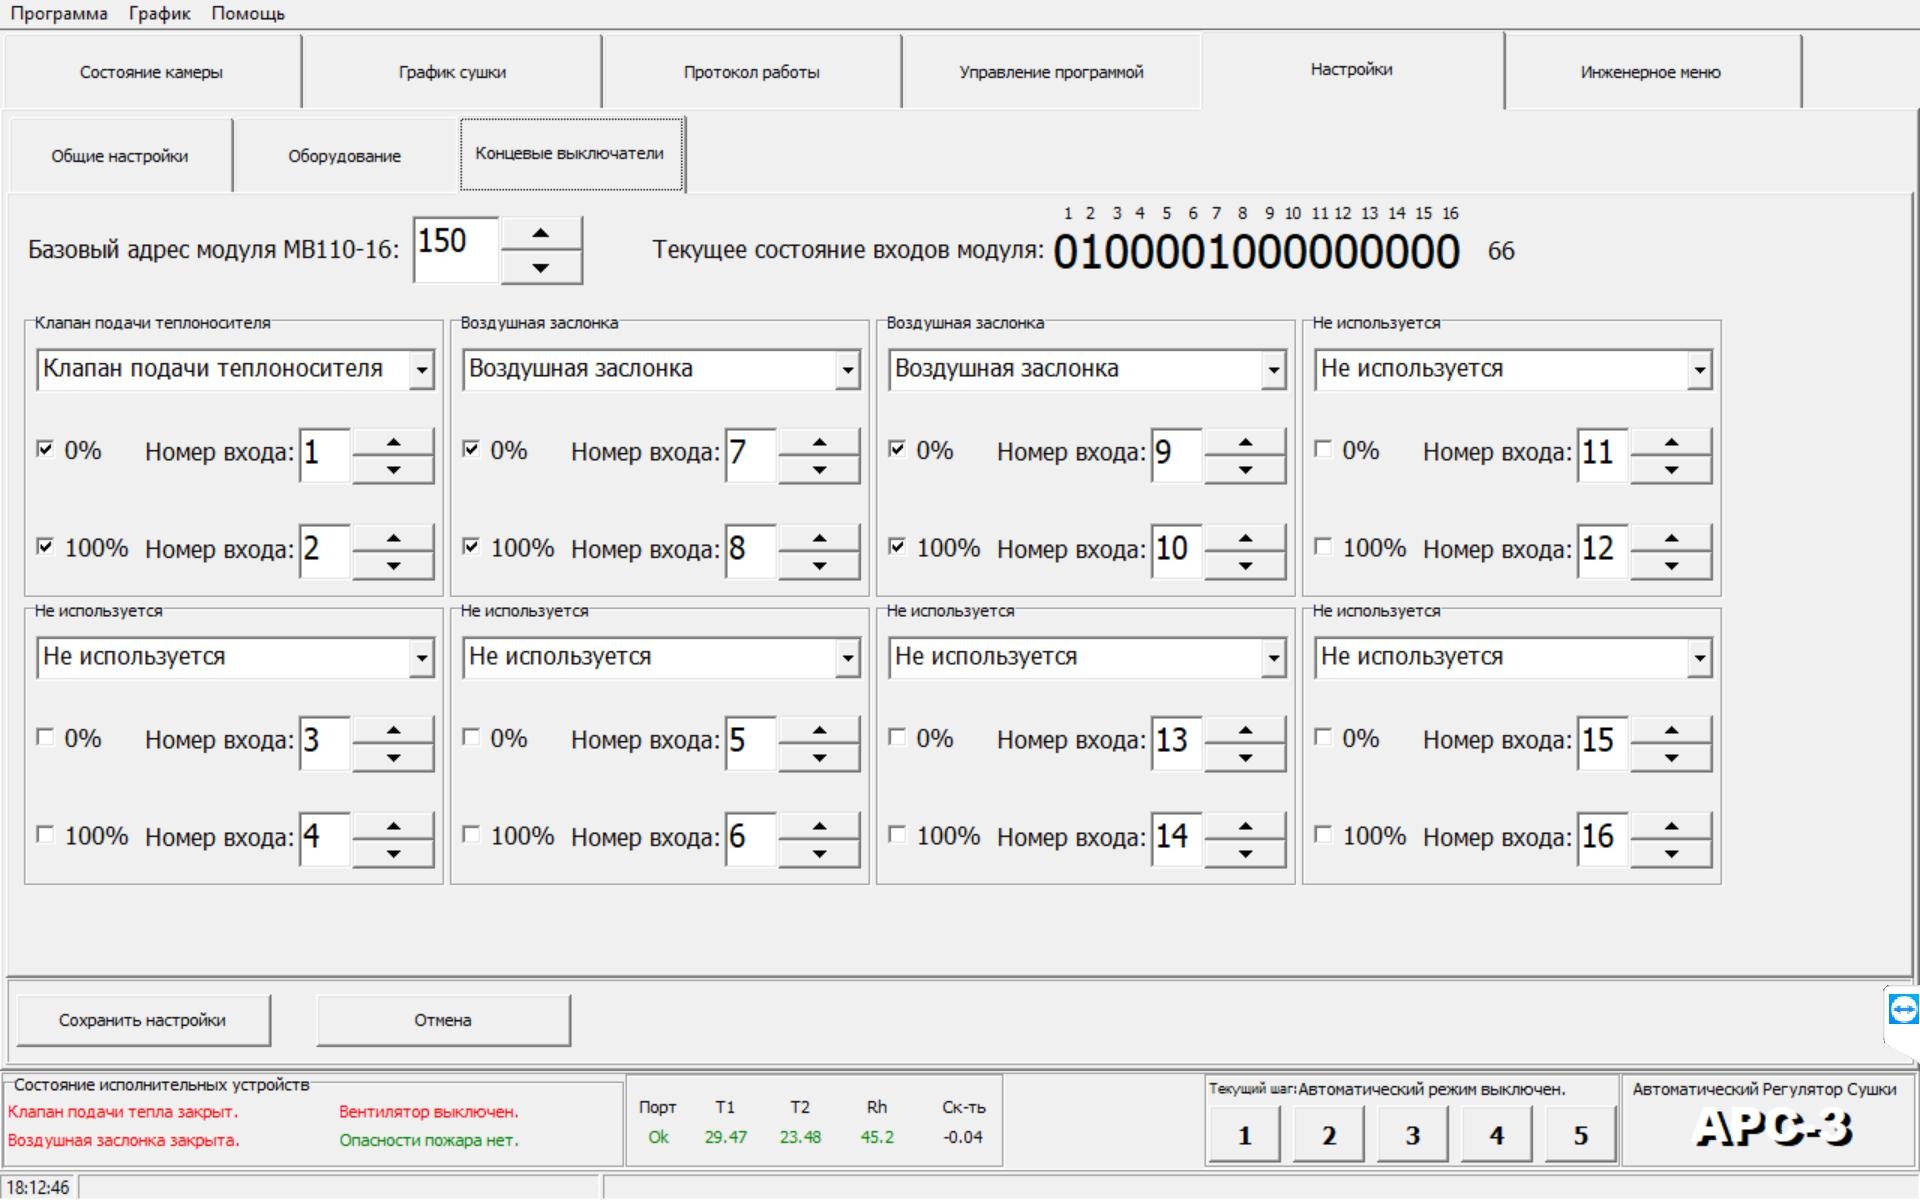Click the TeamViewer side panel icon

[x=1903, y=1010]
